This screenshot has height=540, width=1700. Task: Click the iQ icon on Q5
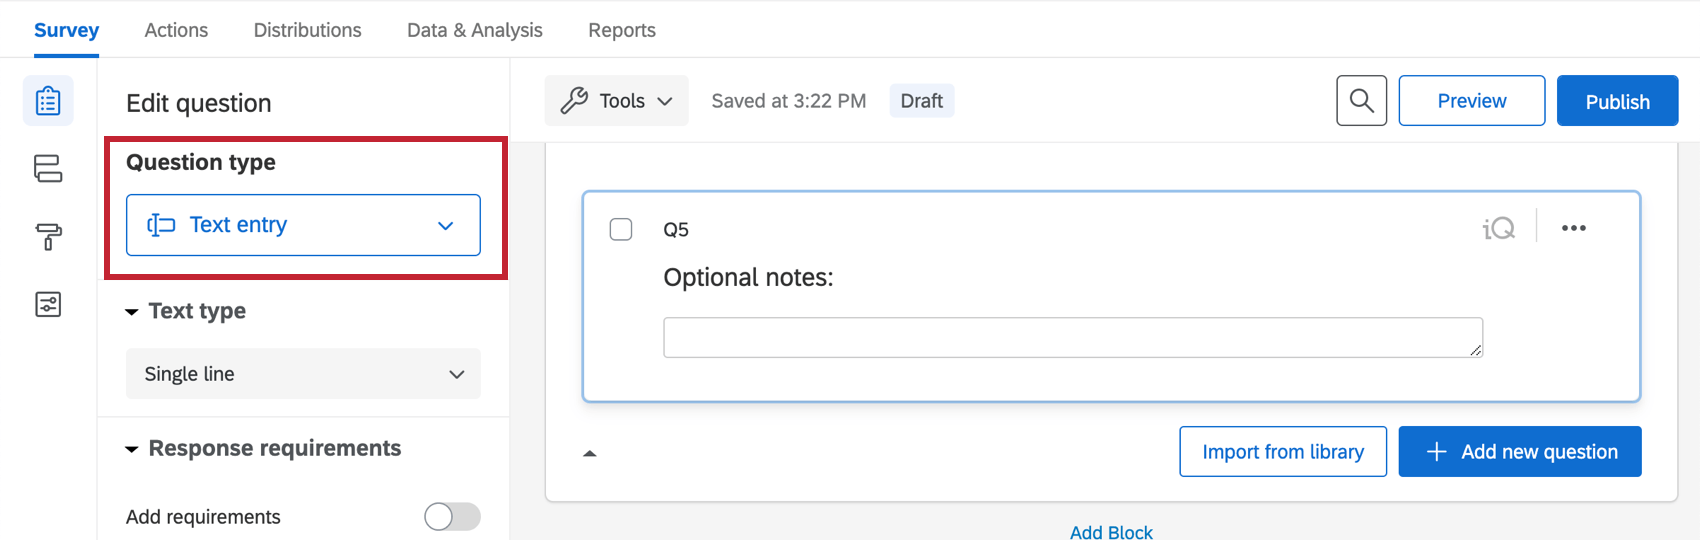pos(1498,229)
